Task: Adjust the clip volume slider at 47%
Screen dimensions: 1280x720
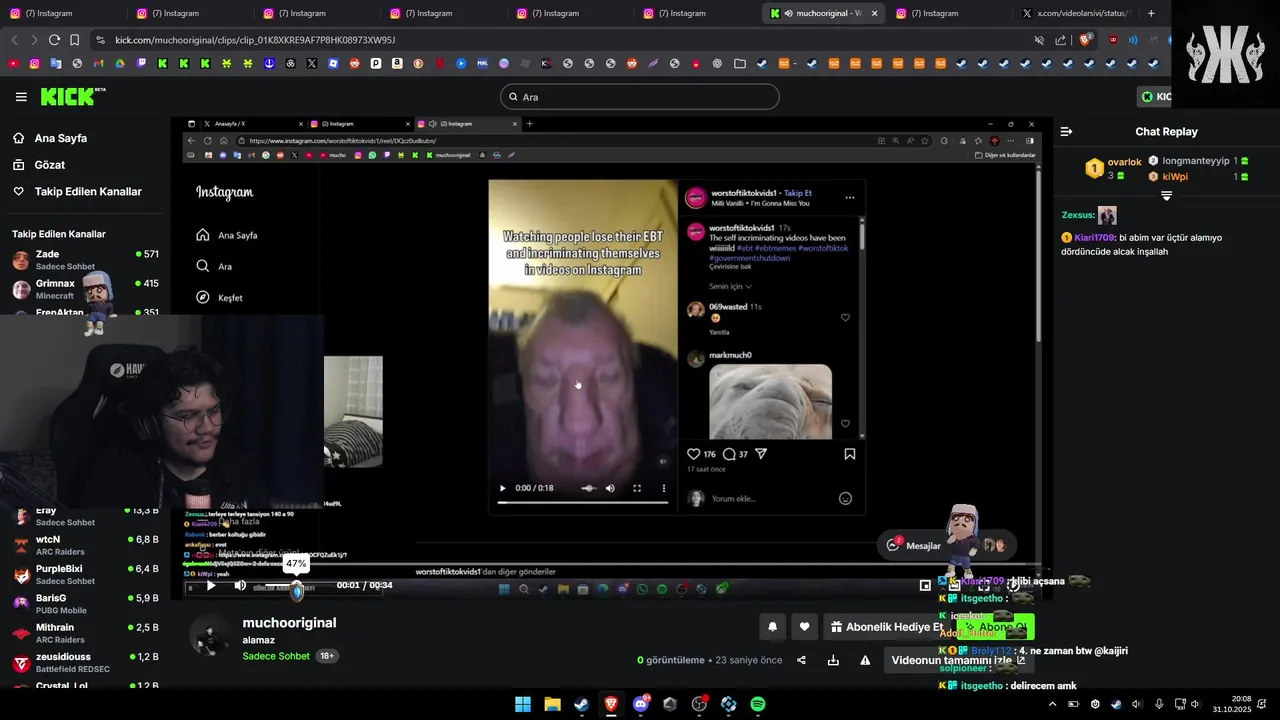Action: (x=296, y=586)
